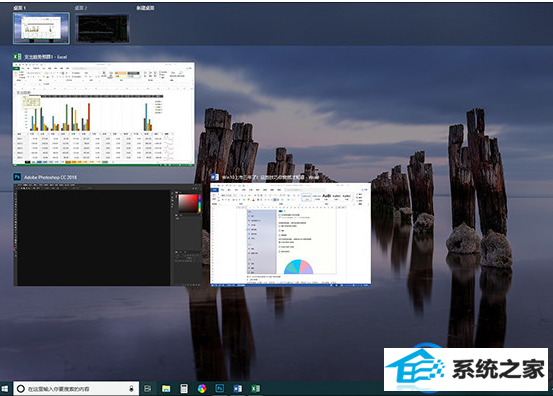Click the microphone icon in the search box
Image resolution: width=553 pixels, height=396 pixels.
tap(131, 389)
